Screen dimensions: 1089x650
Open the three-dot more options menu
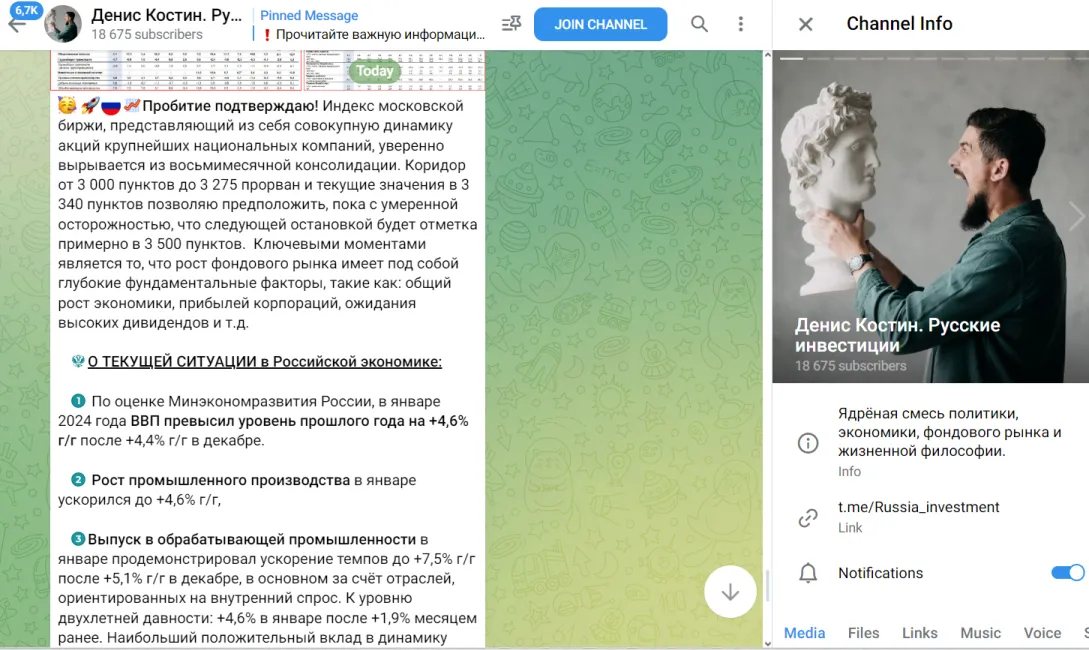pos(740,24)
